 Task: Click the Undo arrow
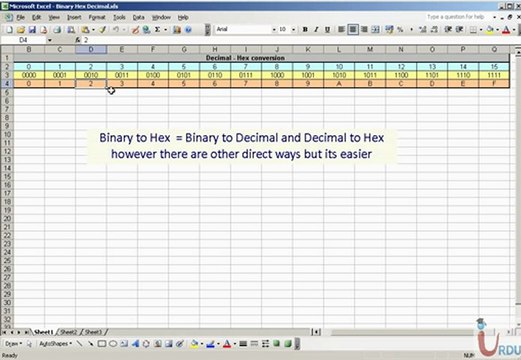[x=116, y=30]
